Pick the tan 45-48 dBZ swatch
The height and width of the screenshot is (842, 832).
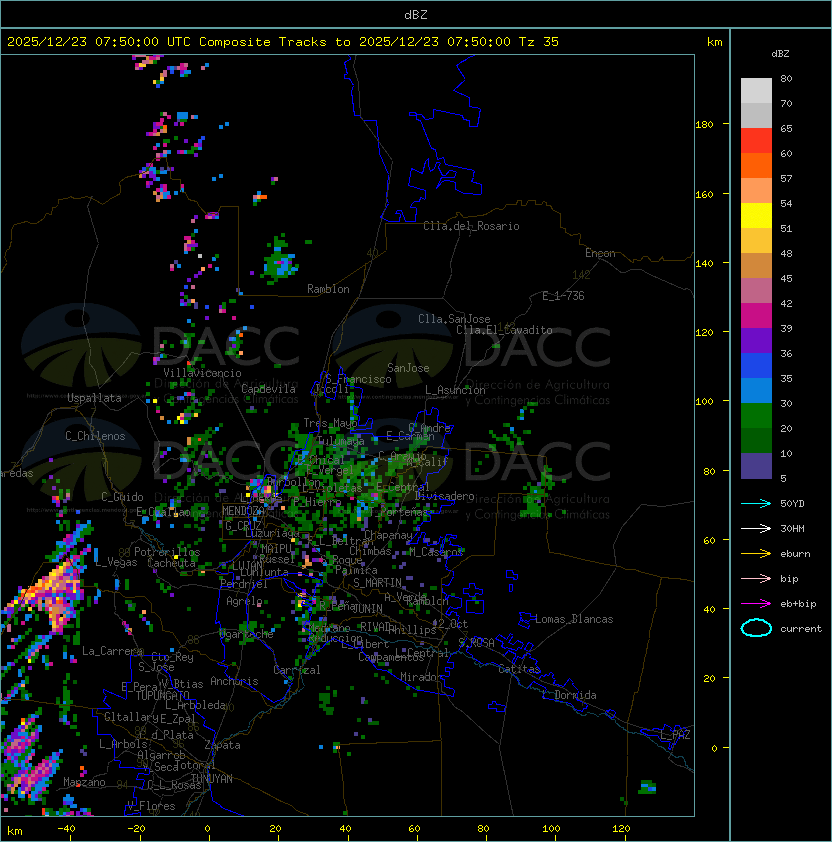click(756, 266)
